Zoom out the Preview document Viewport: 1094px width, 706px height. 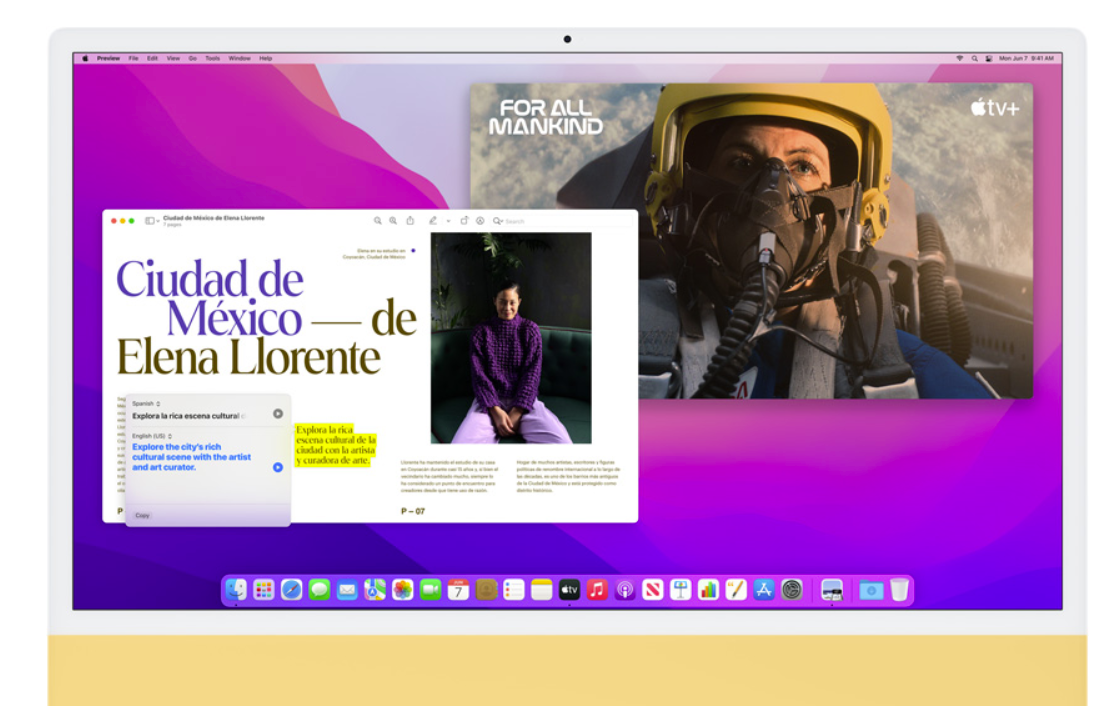377,220
